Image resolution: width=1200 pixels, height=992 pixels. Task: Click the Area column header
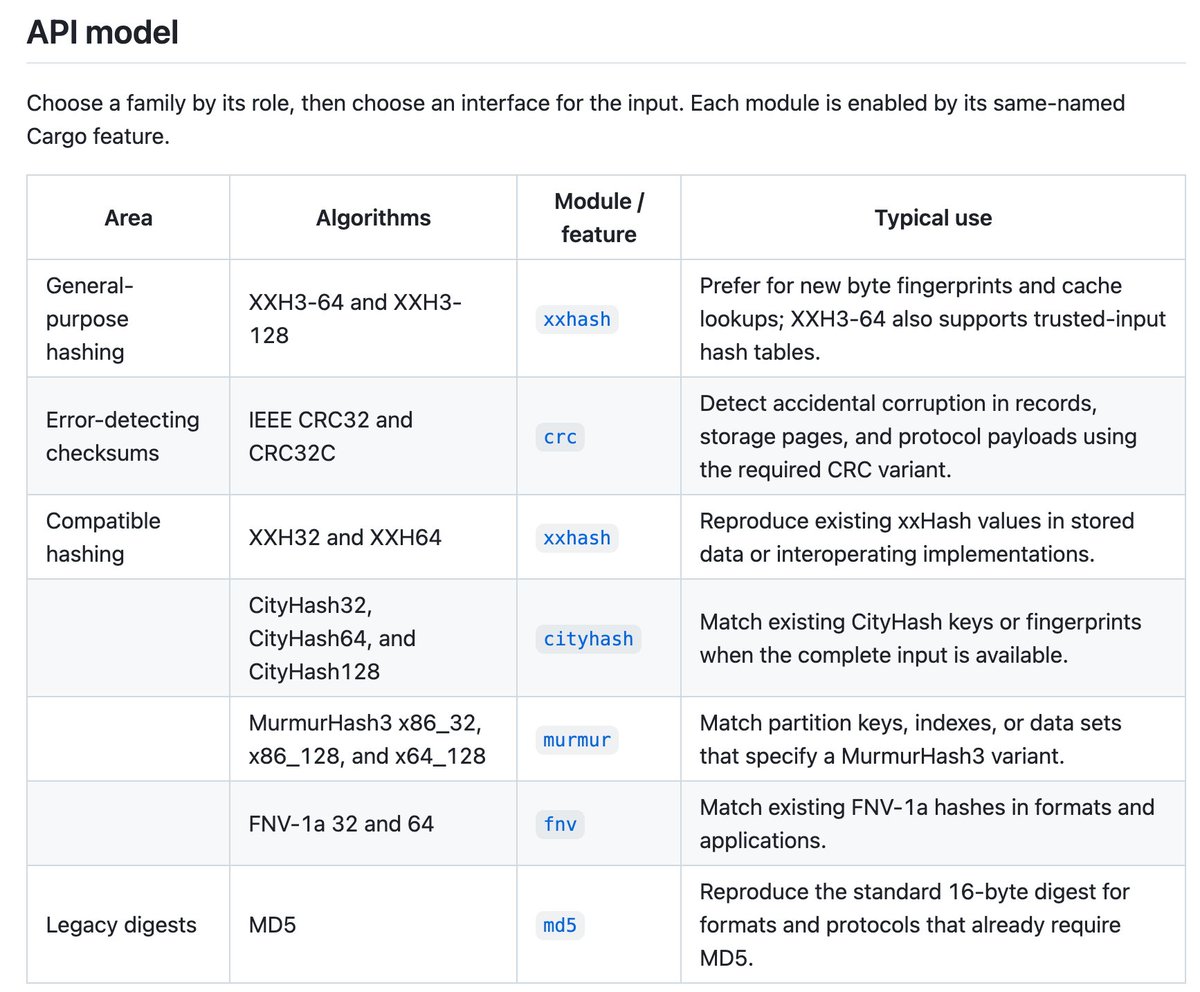(x=128, y=218)
